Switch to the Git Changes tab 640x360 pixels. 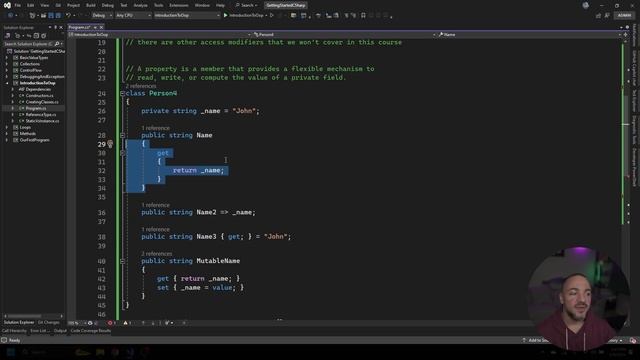coord(49,322)
